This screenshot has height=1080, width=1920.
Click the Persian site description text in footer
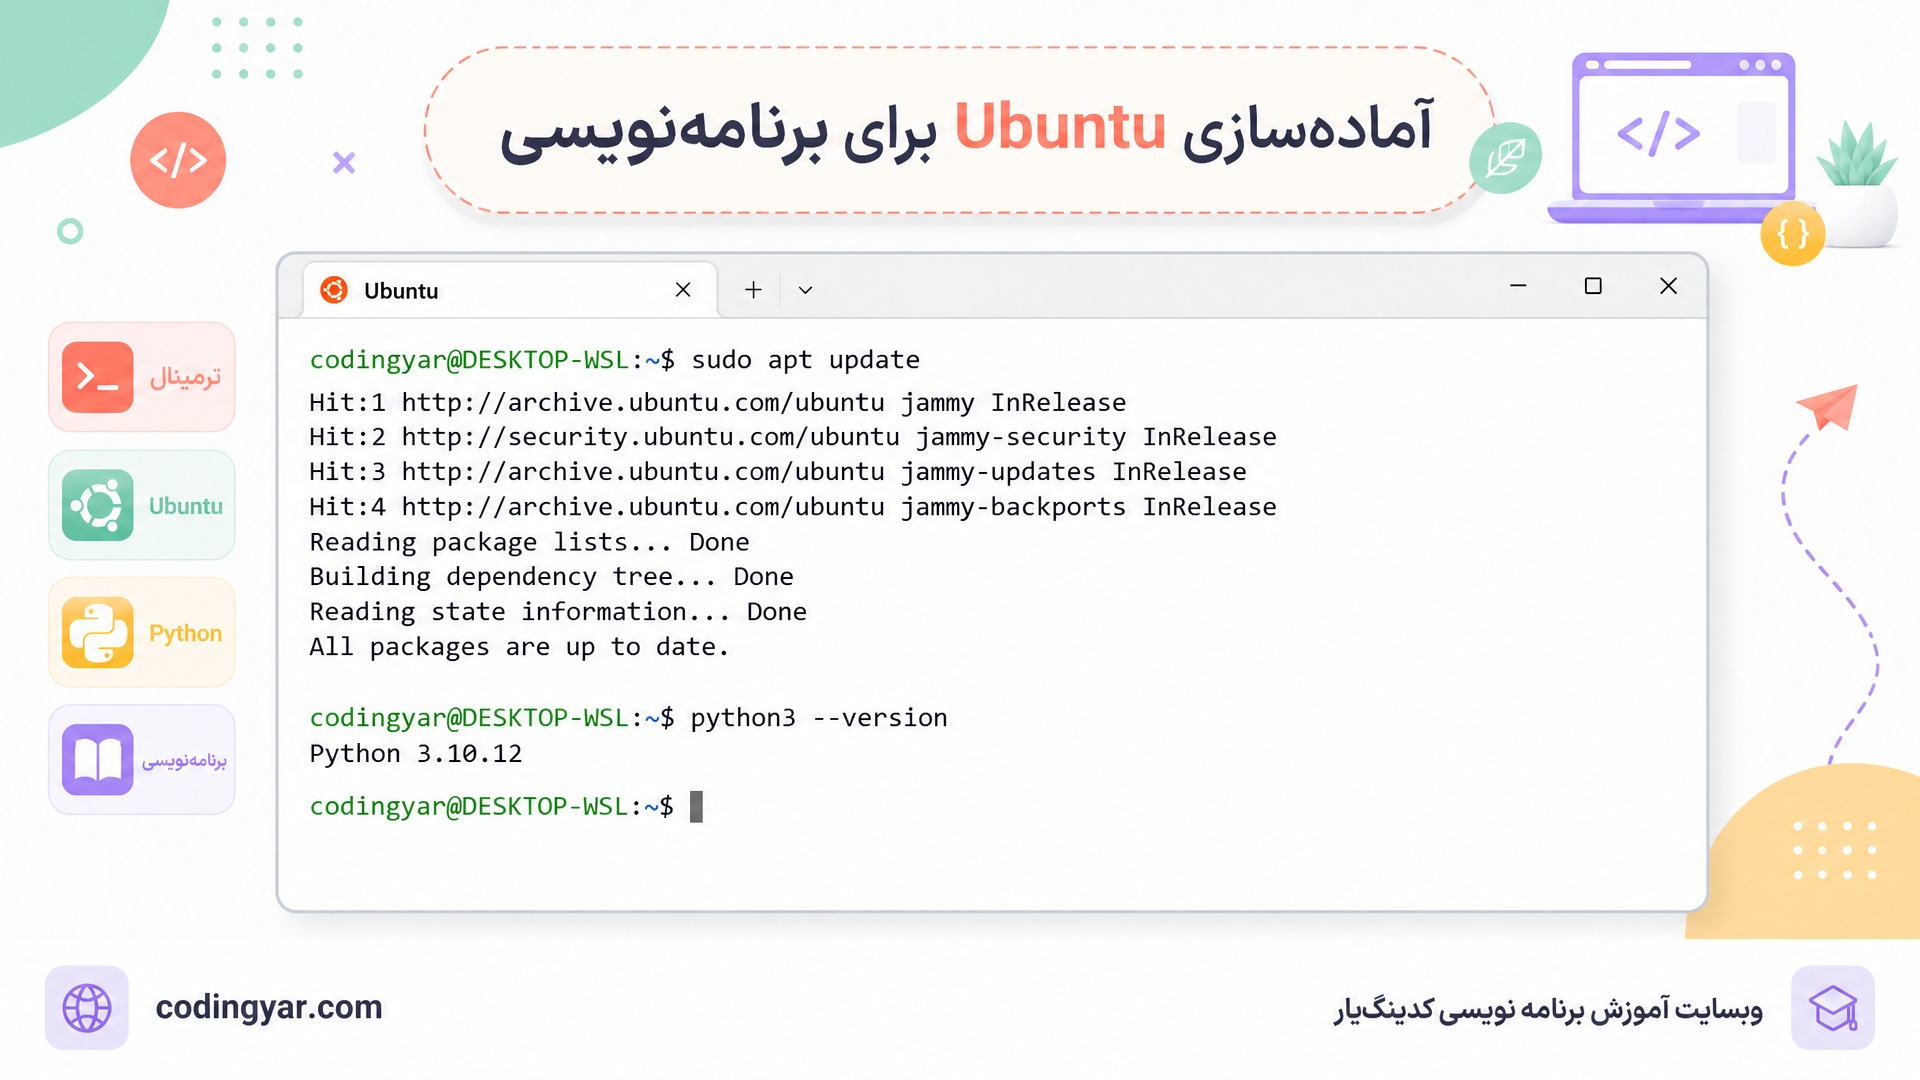coord(1548,1010)
